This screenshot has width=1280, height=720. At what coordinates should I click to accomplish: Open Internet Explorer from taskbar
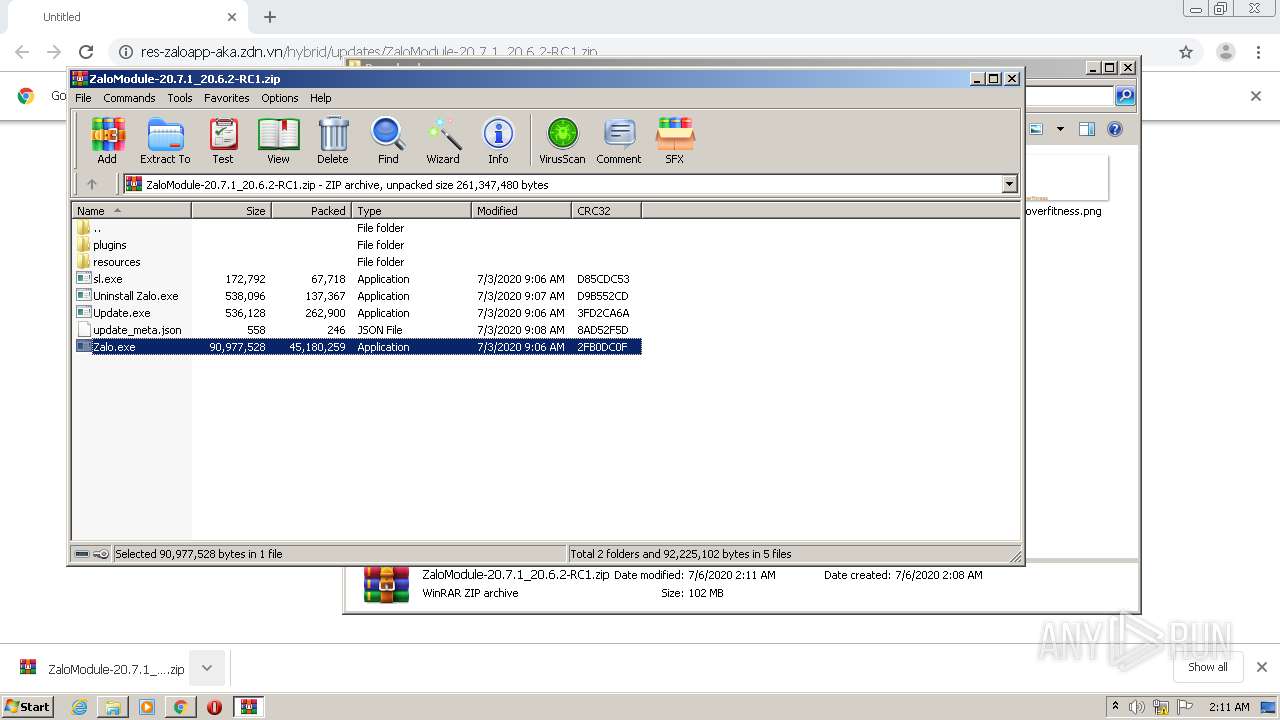pos(79,707)
